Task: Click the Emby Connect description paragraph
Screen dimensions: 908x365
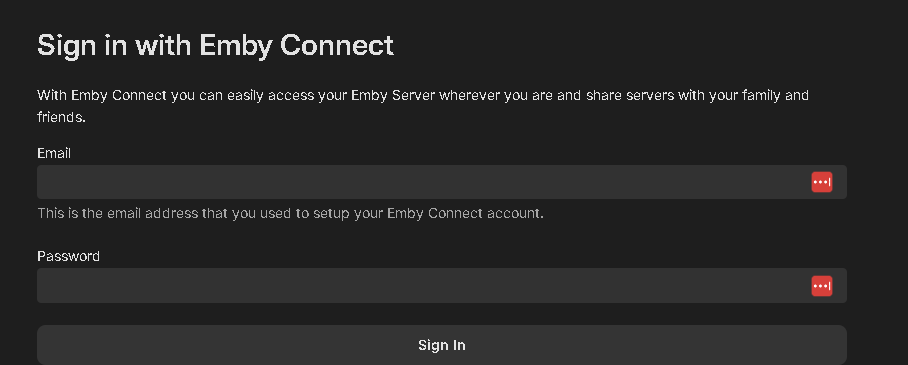Action: pos(423,106)
